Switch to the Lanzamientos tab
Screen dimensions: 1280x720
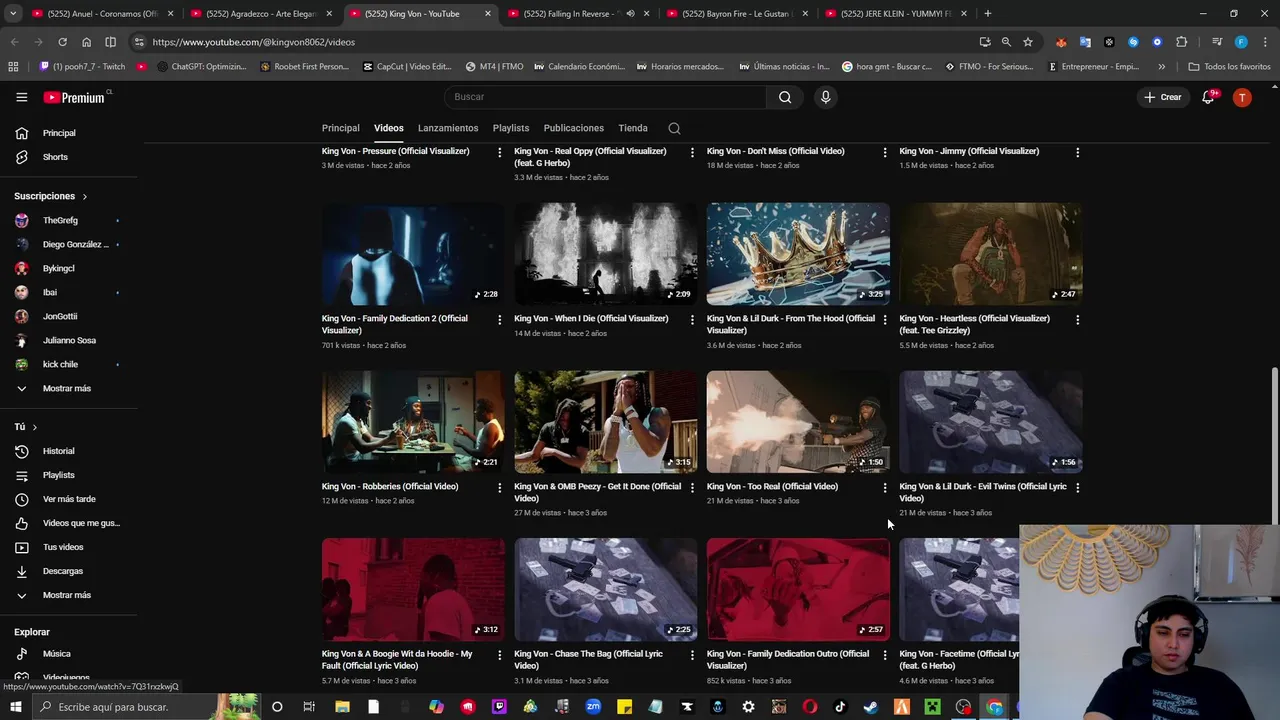point(448,128)
